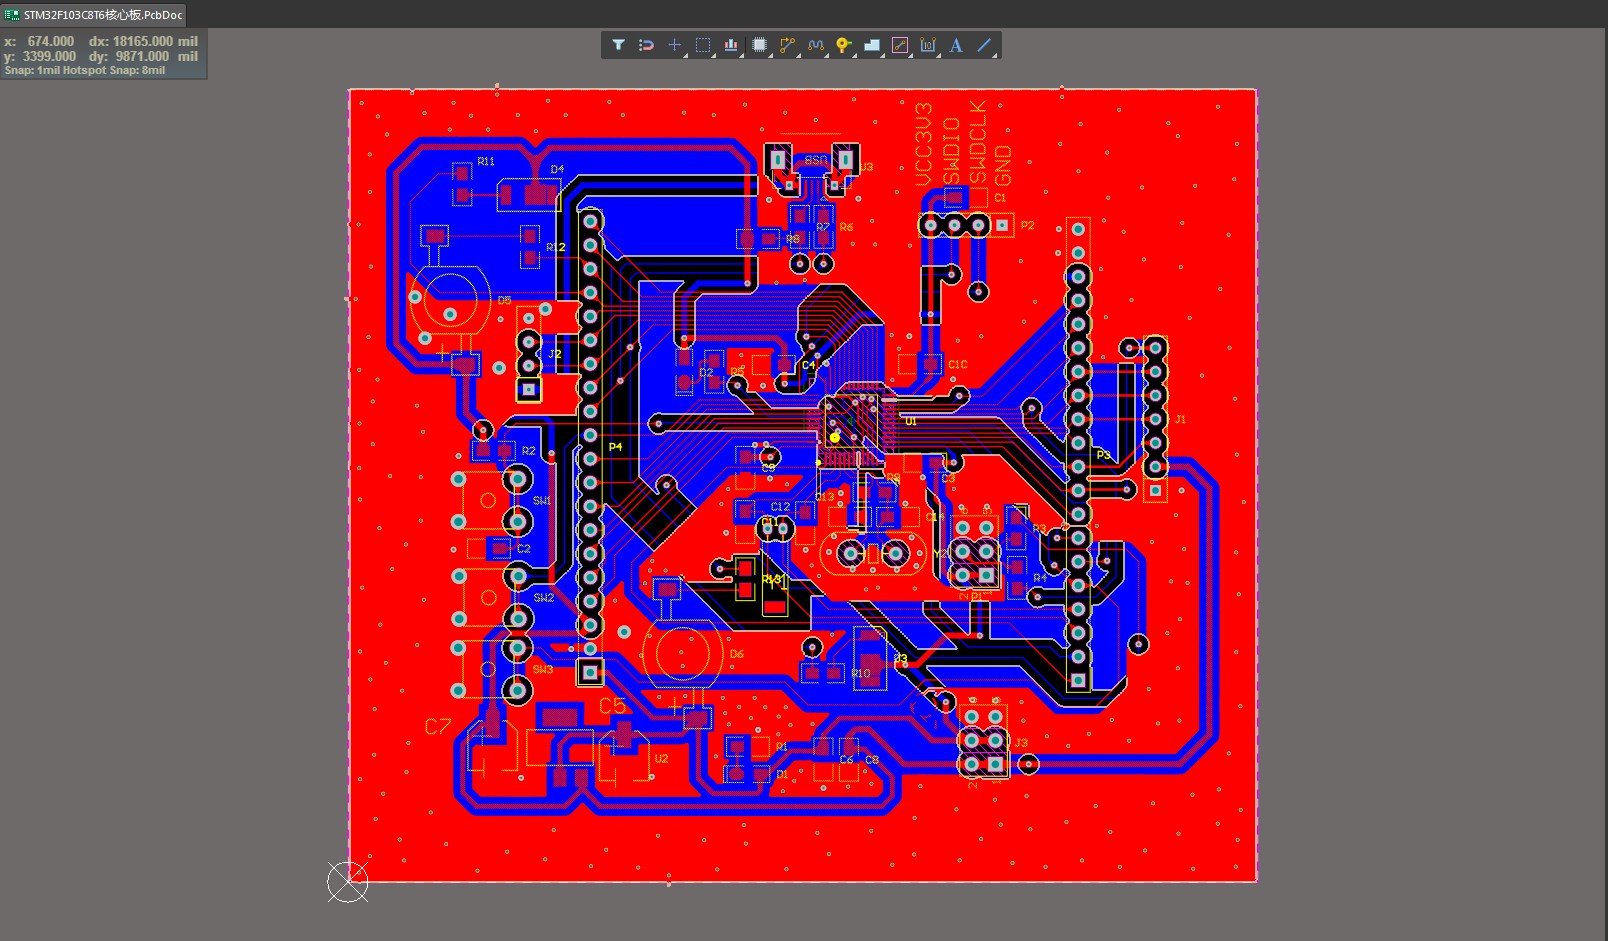
Task: Select the place line tool
Action: point(984,45)
